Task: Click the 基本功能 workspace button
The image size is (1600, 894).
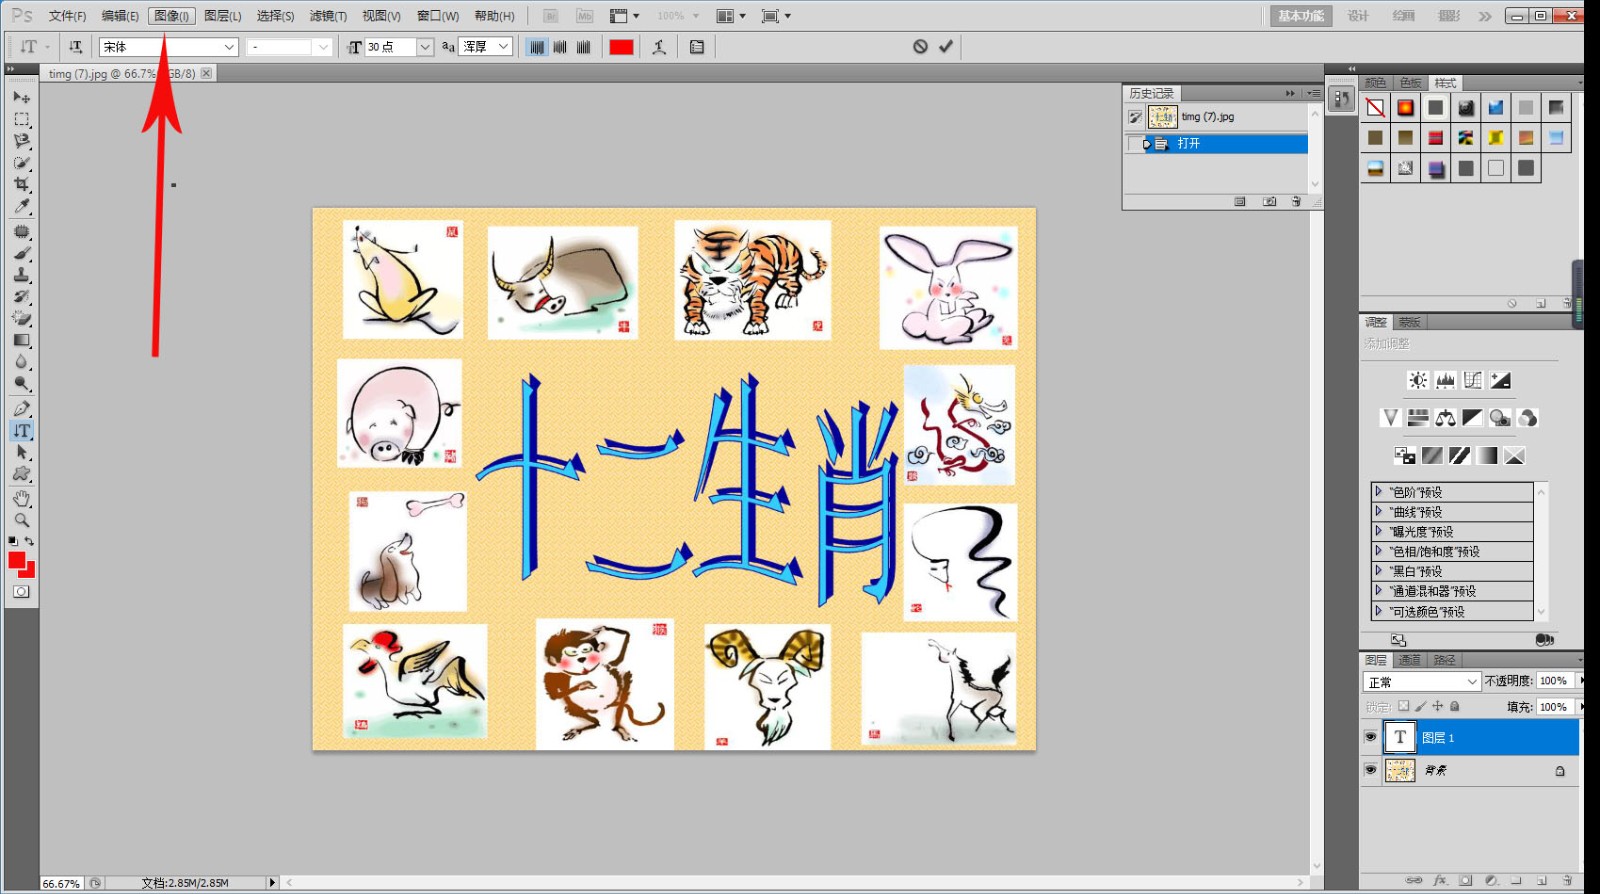Action: 1301,16
